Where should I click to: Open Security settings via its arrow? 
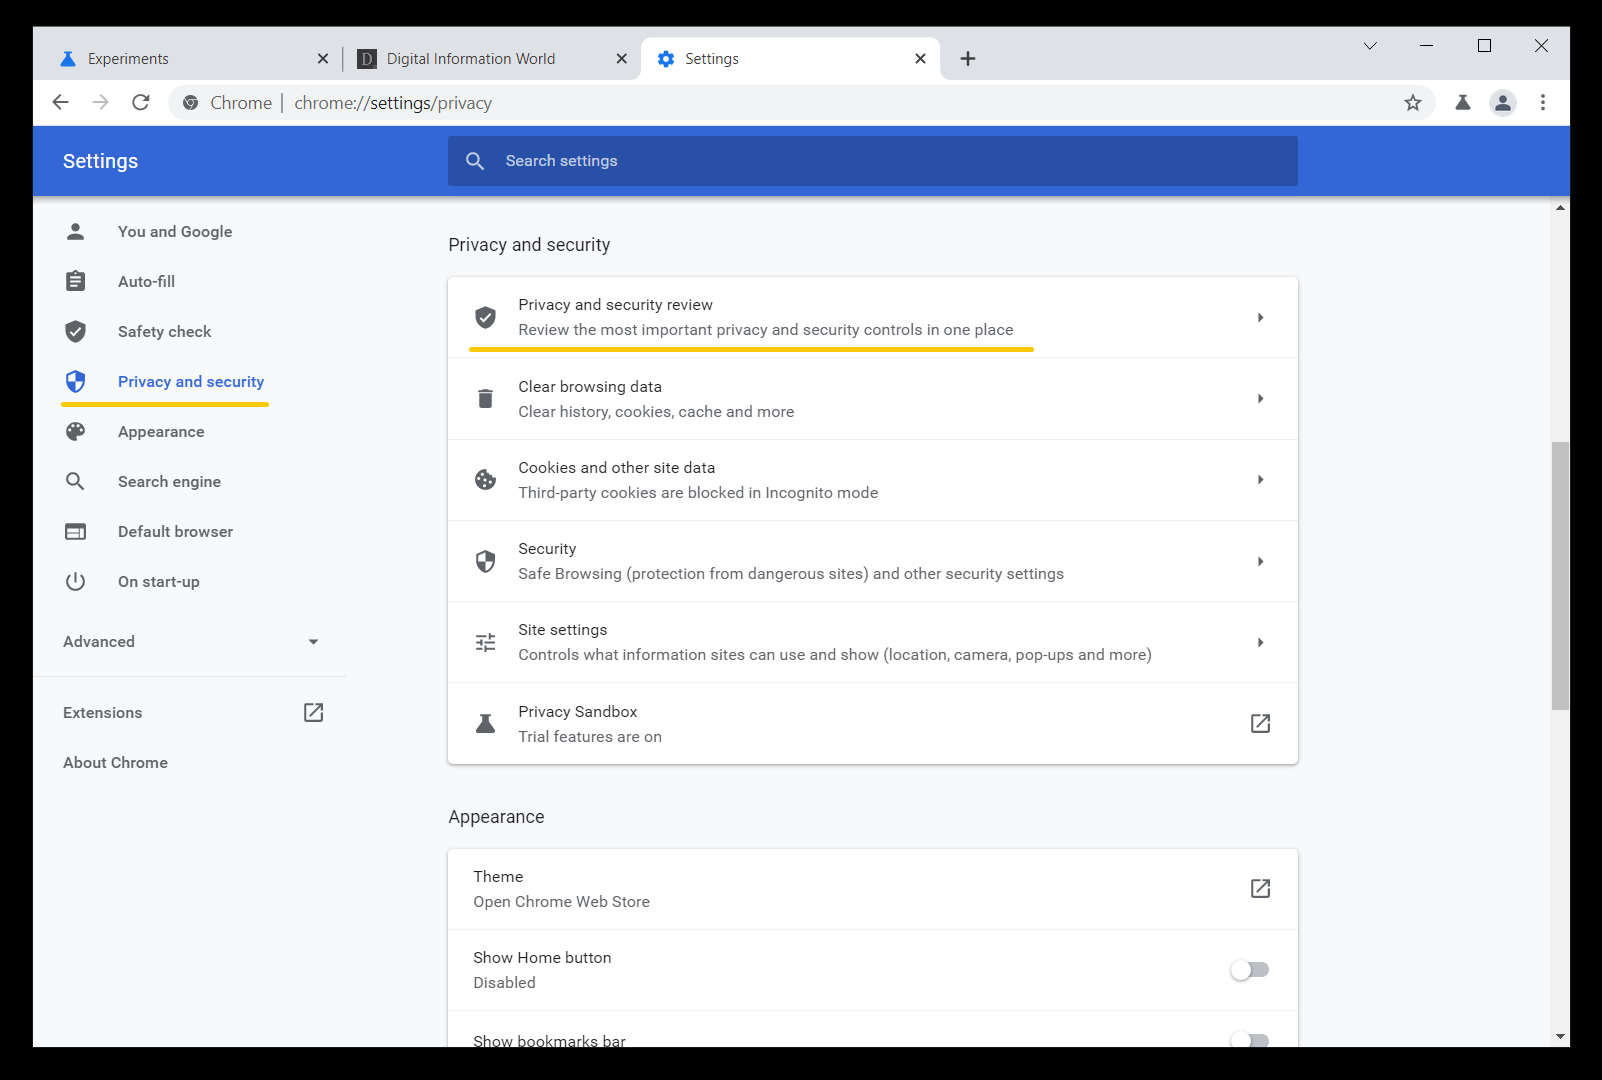[1260, 561]
